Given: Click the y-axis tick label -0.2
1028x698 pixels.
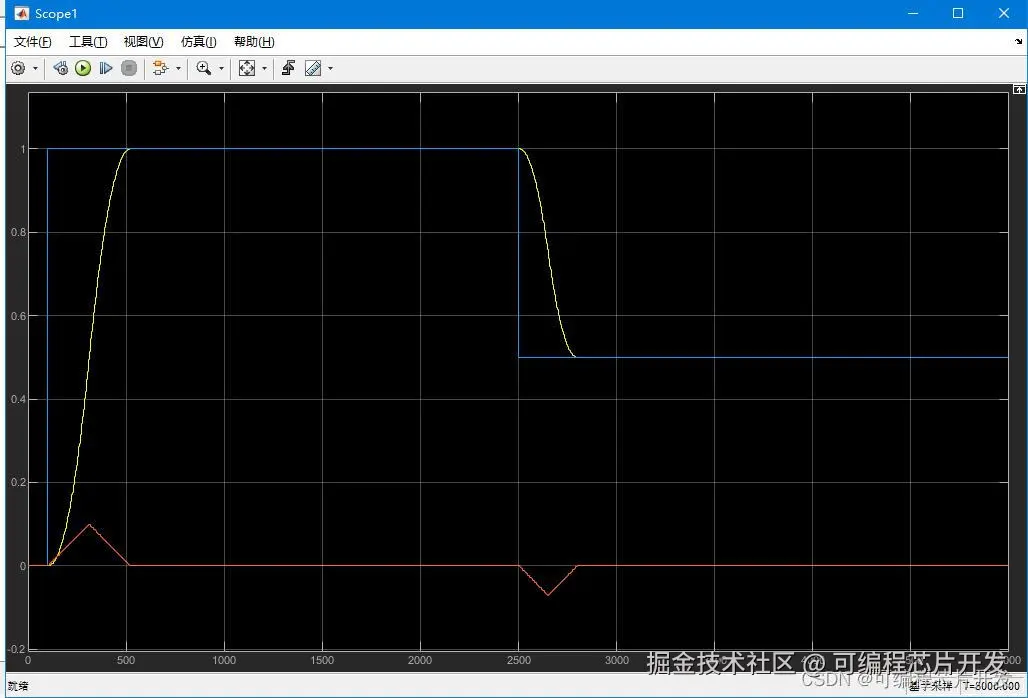Looking at the screenshot, I should (x=16, y=650).
